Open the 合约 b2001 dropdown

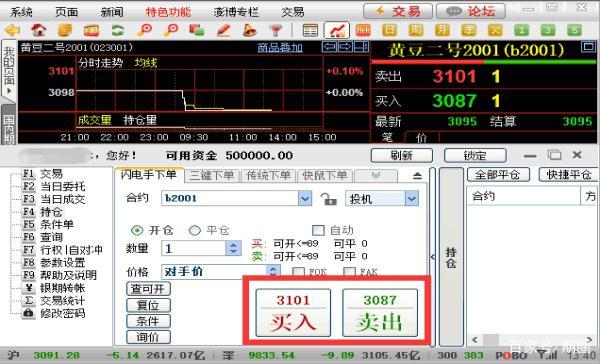tap(305, 199)
